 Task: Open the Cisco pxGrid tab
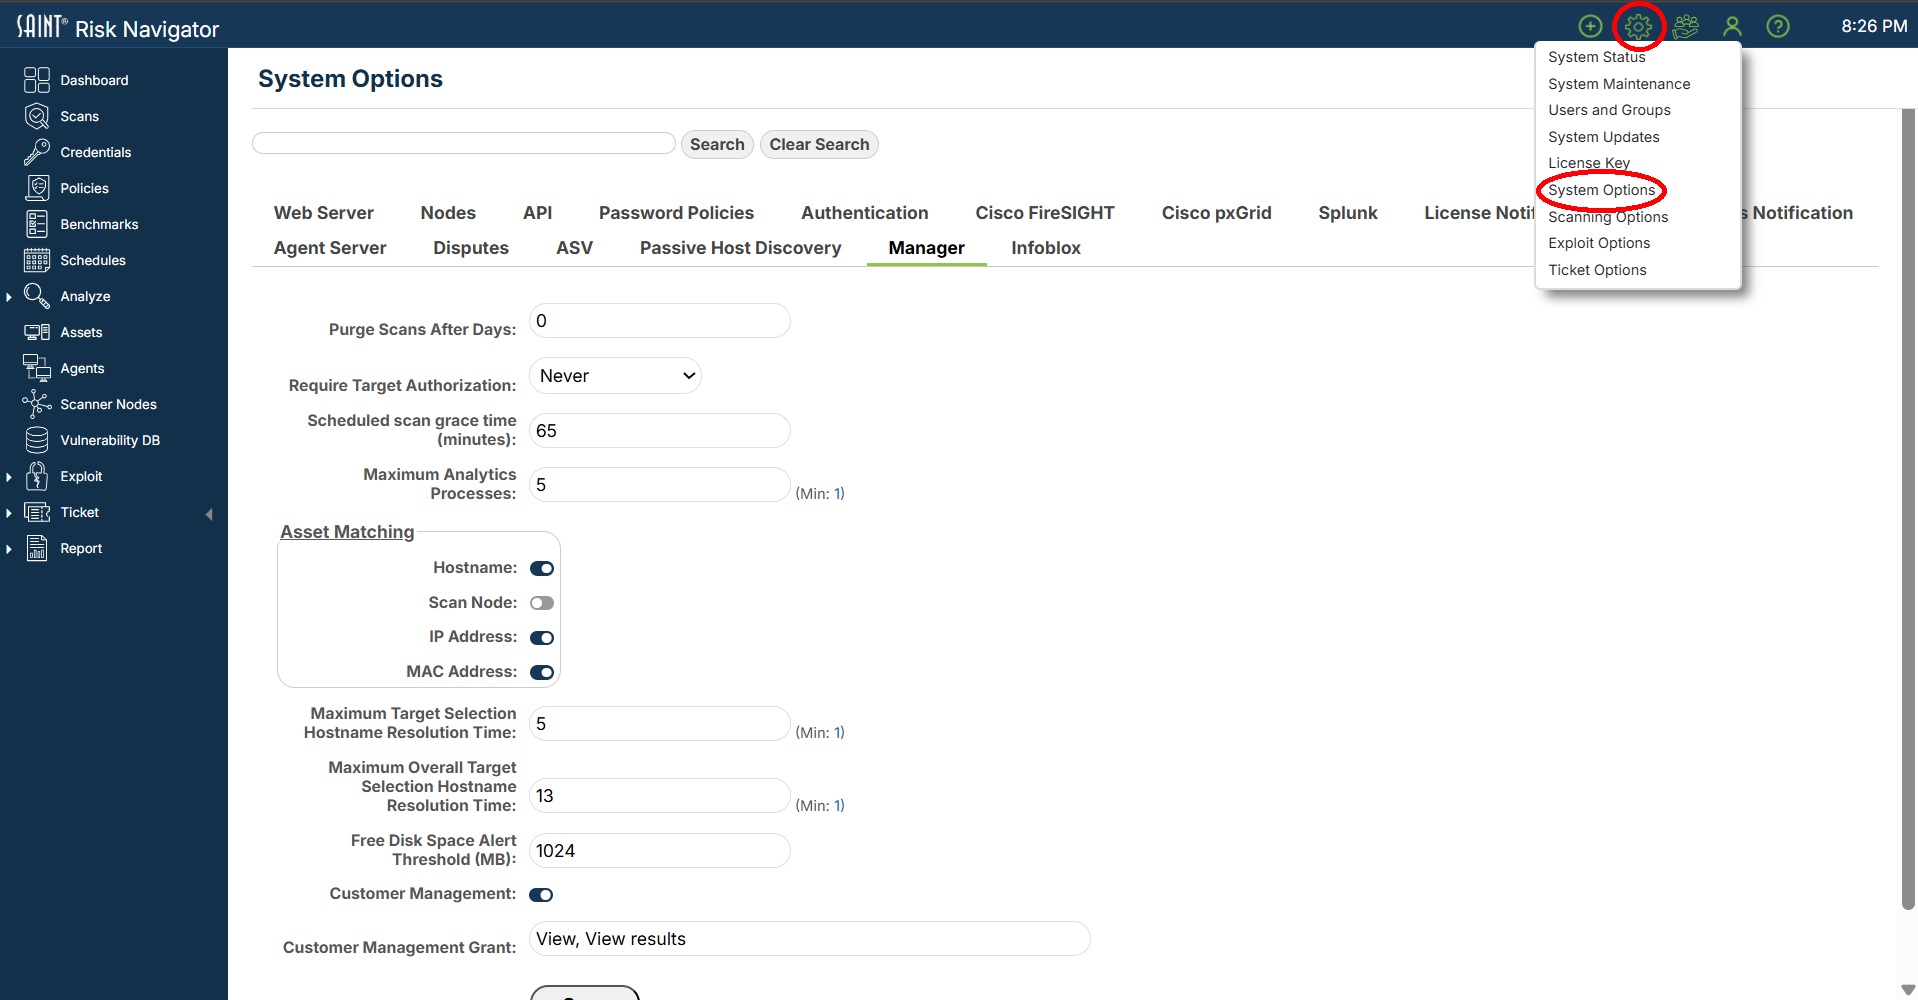point(1216,213)
